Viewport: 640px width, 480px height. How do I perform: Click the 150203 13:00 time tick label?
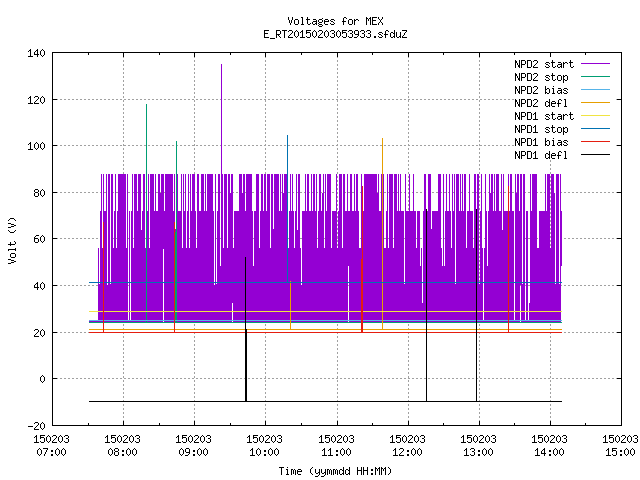[478, 446]
